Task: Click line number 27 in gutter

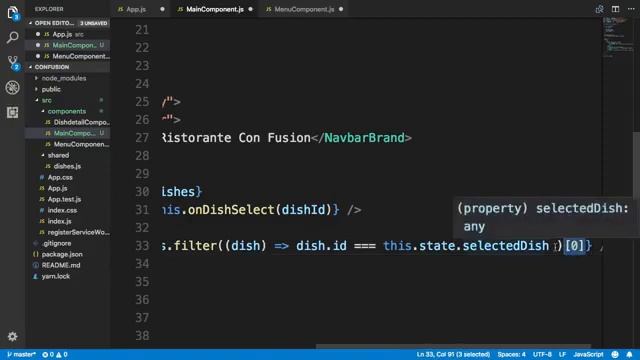Action: pos(142,138)
